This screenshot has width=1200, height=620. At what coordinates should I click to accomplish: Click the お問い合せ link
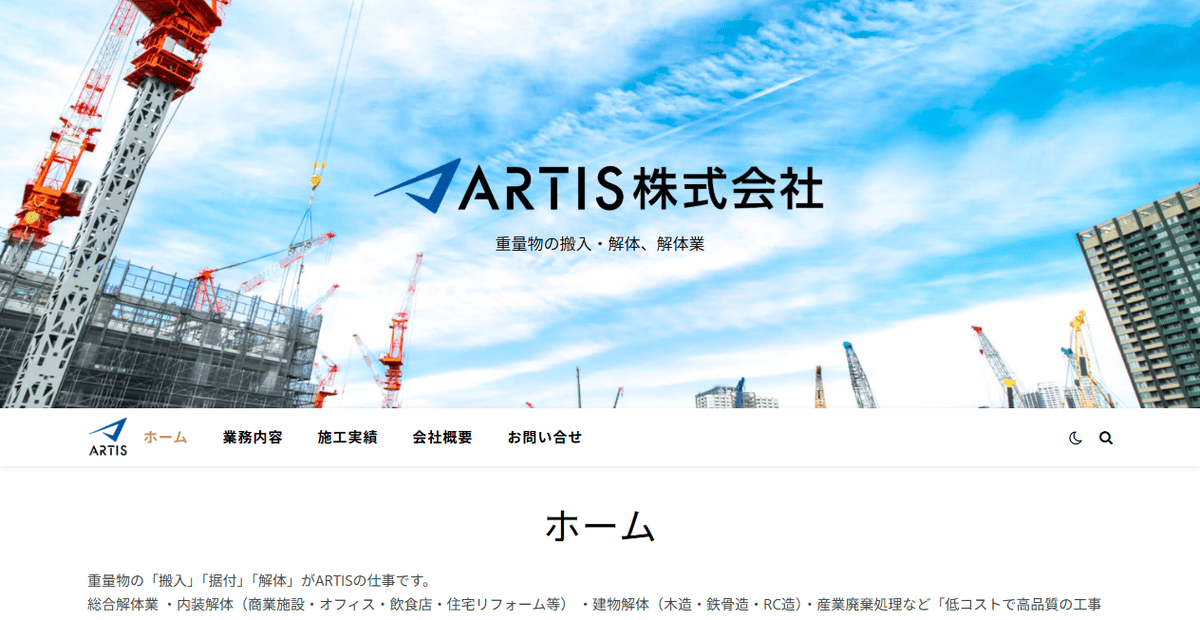pos(543,437)
